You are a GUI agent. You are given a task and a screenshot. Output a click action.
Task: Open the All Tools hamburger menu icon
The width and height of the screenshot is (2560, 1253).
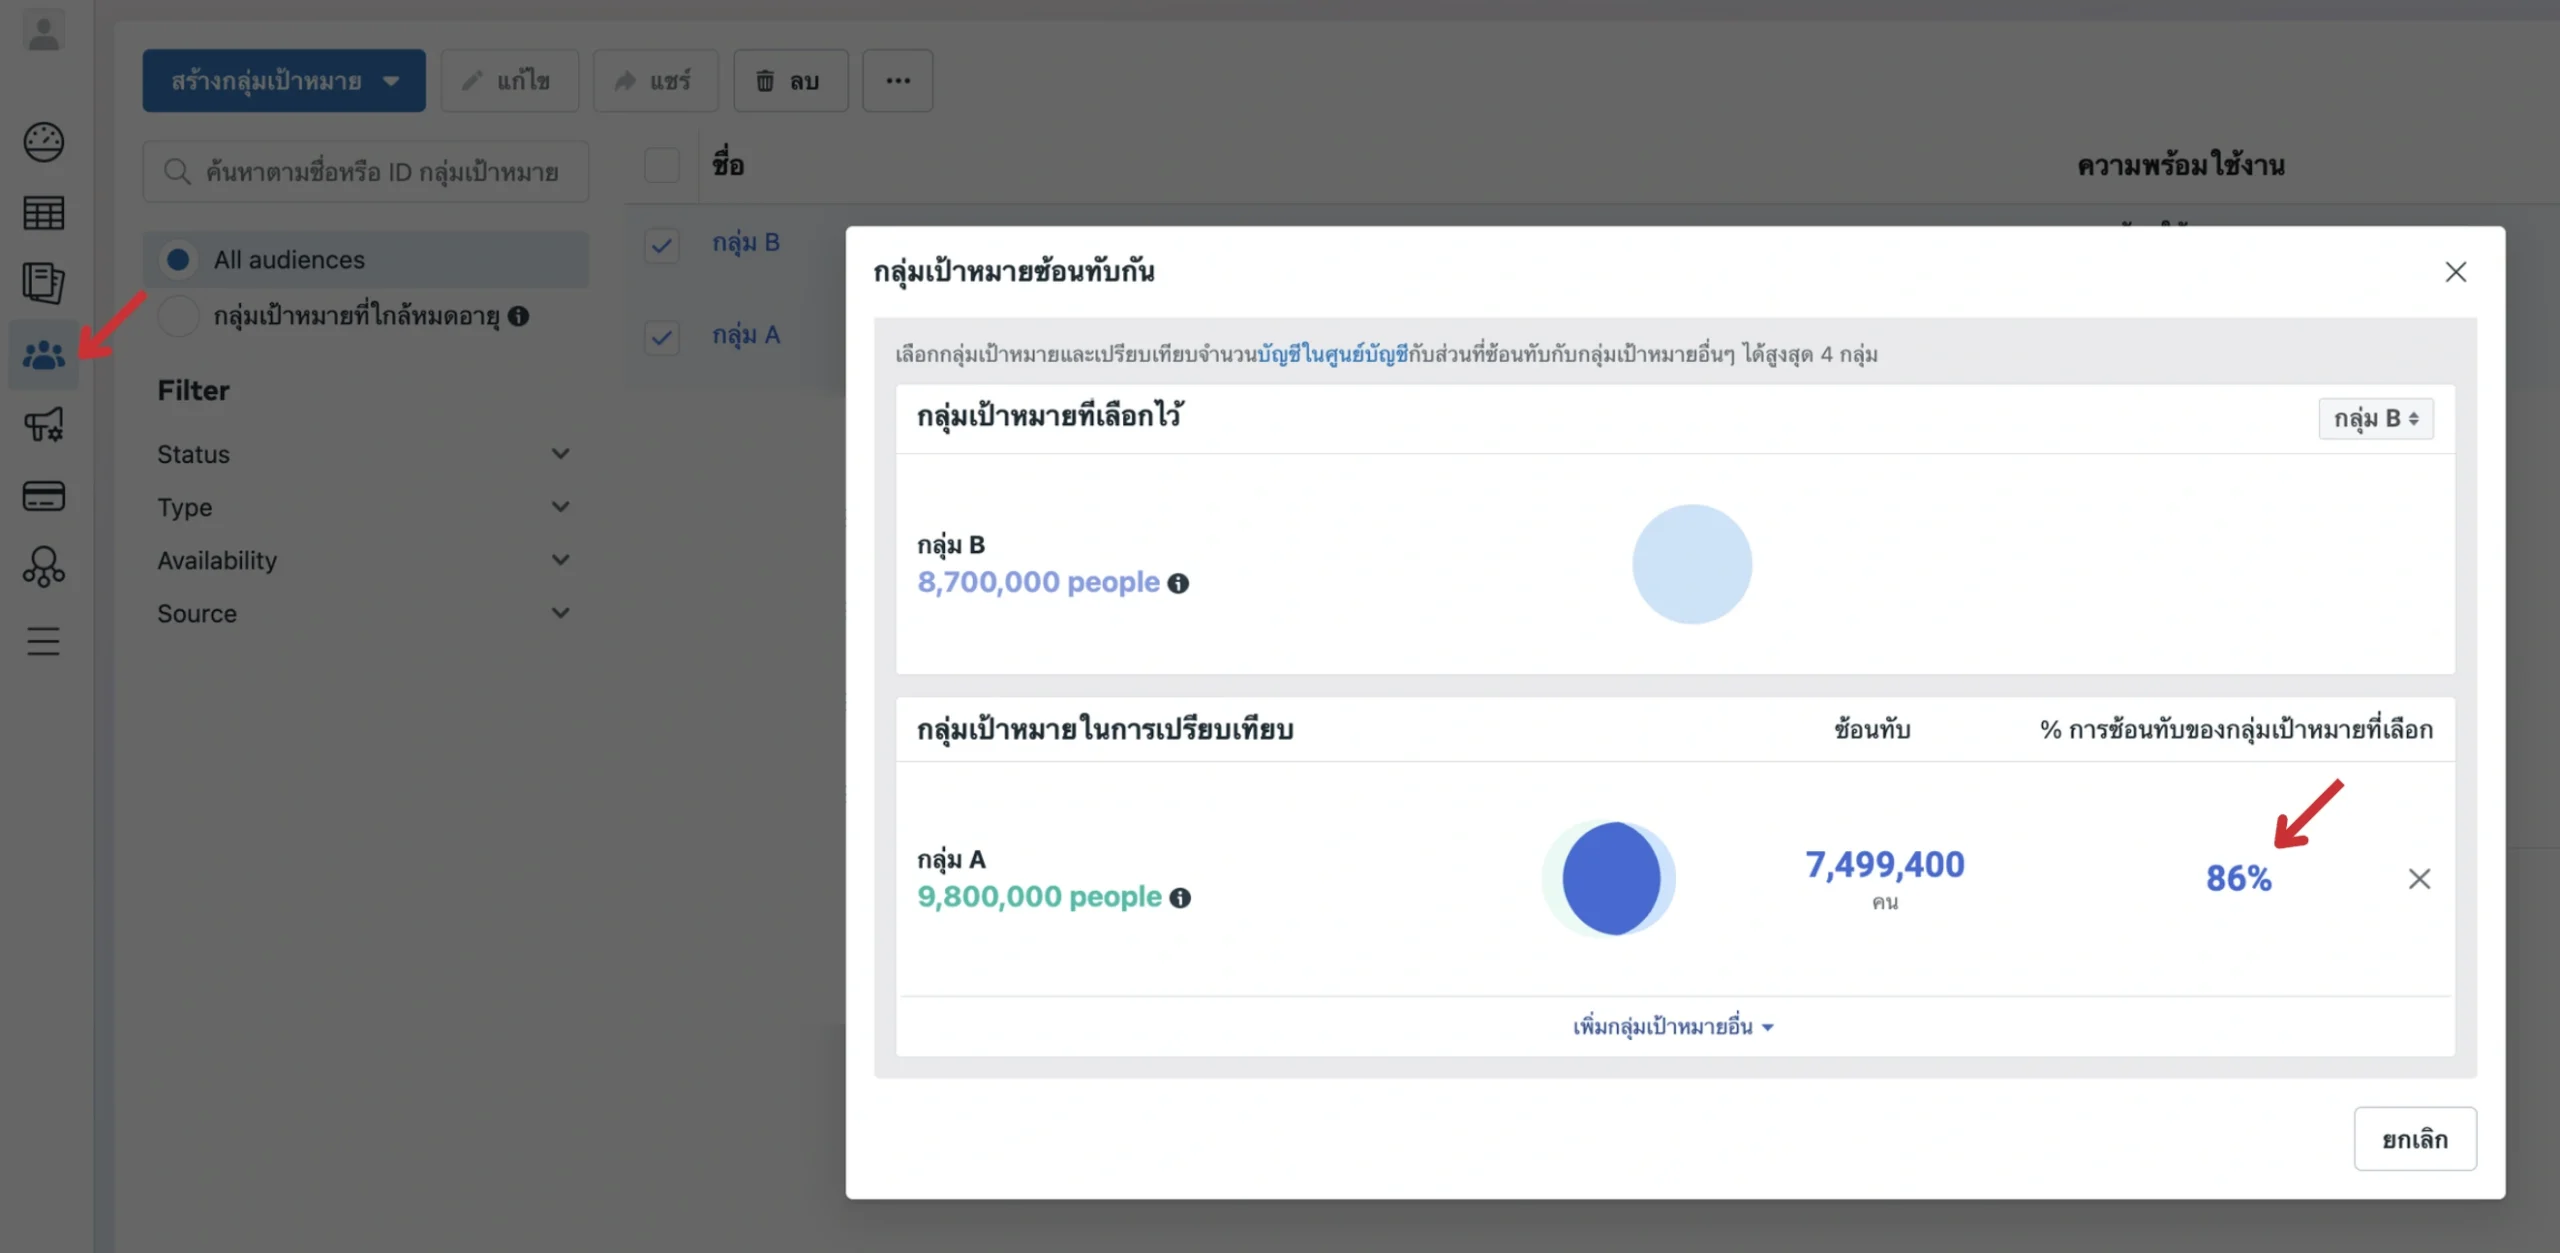tap(43, 641)
